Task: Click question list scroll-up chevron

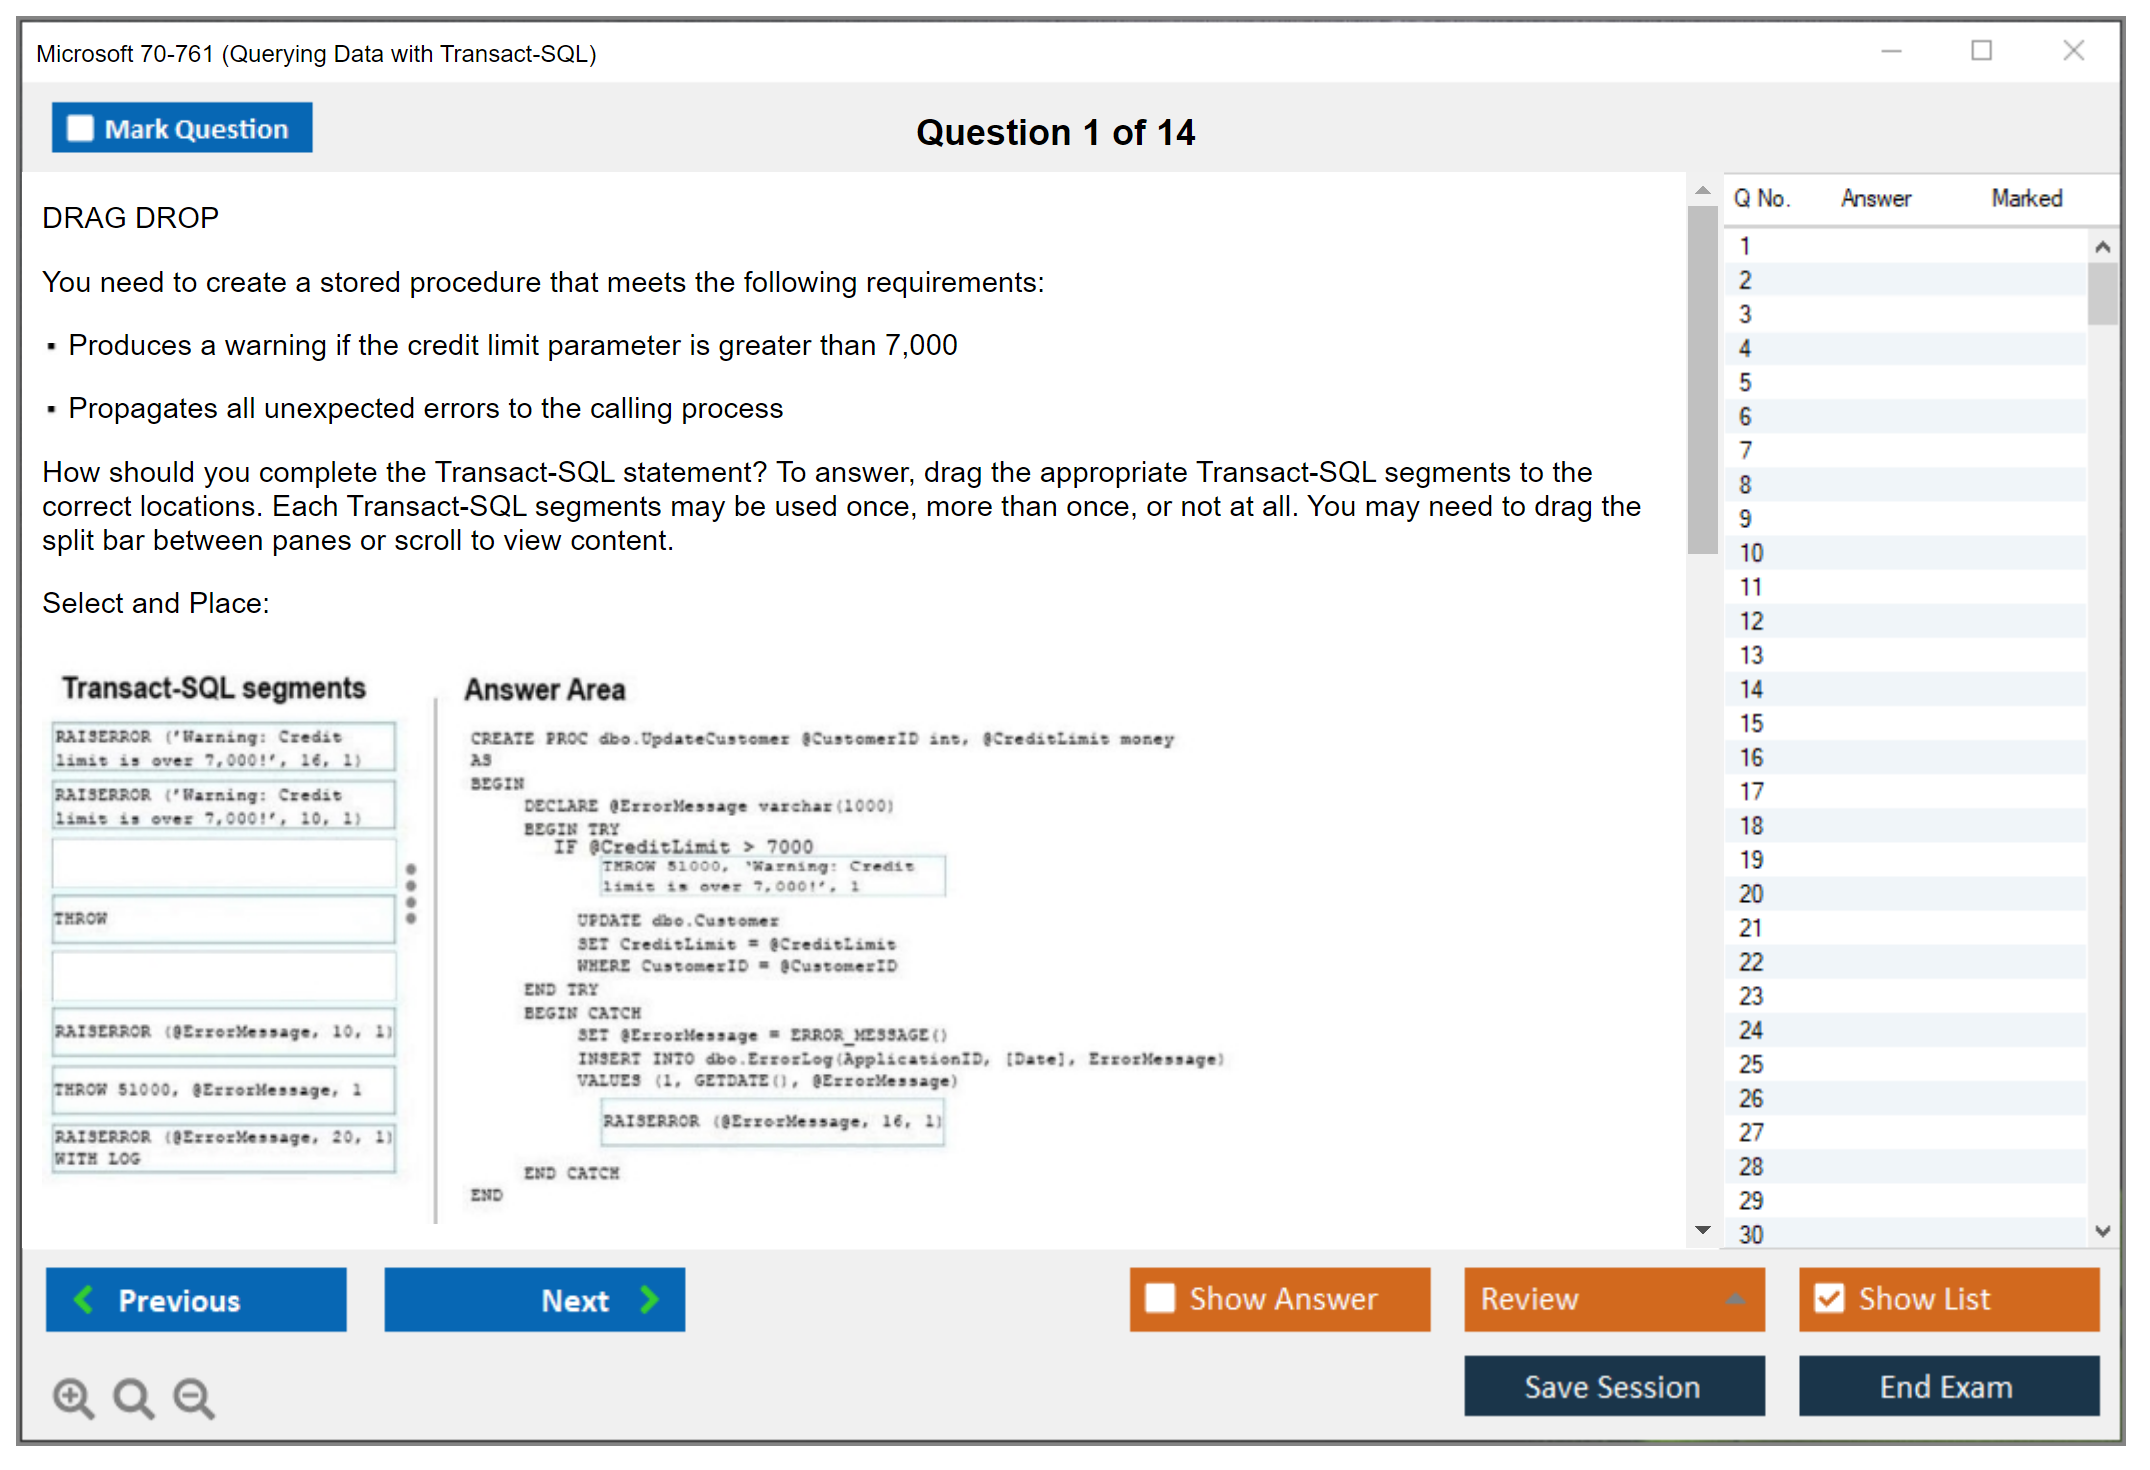Action: pos(2102,246)
